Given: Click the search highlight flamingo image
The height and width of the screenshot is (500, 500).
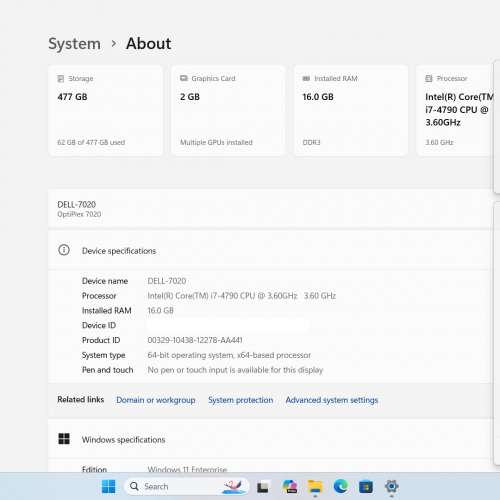Looking at the screenshot, I should 233,486.
